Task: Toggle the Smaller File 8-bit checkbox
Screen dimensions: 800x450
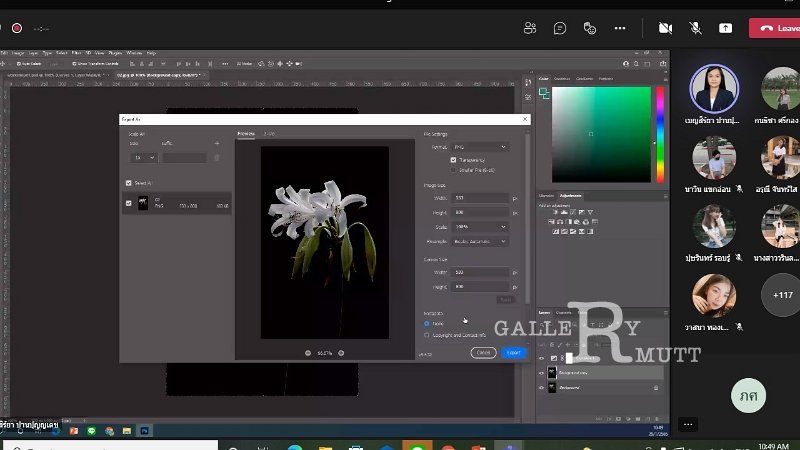Action: point(453,170)
